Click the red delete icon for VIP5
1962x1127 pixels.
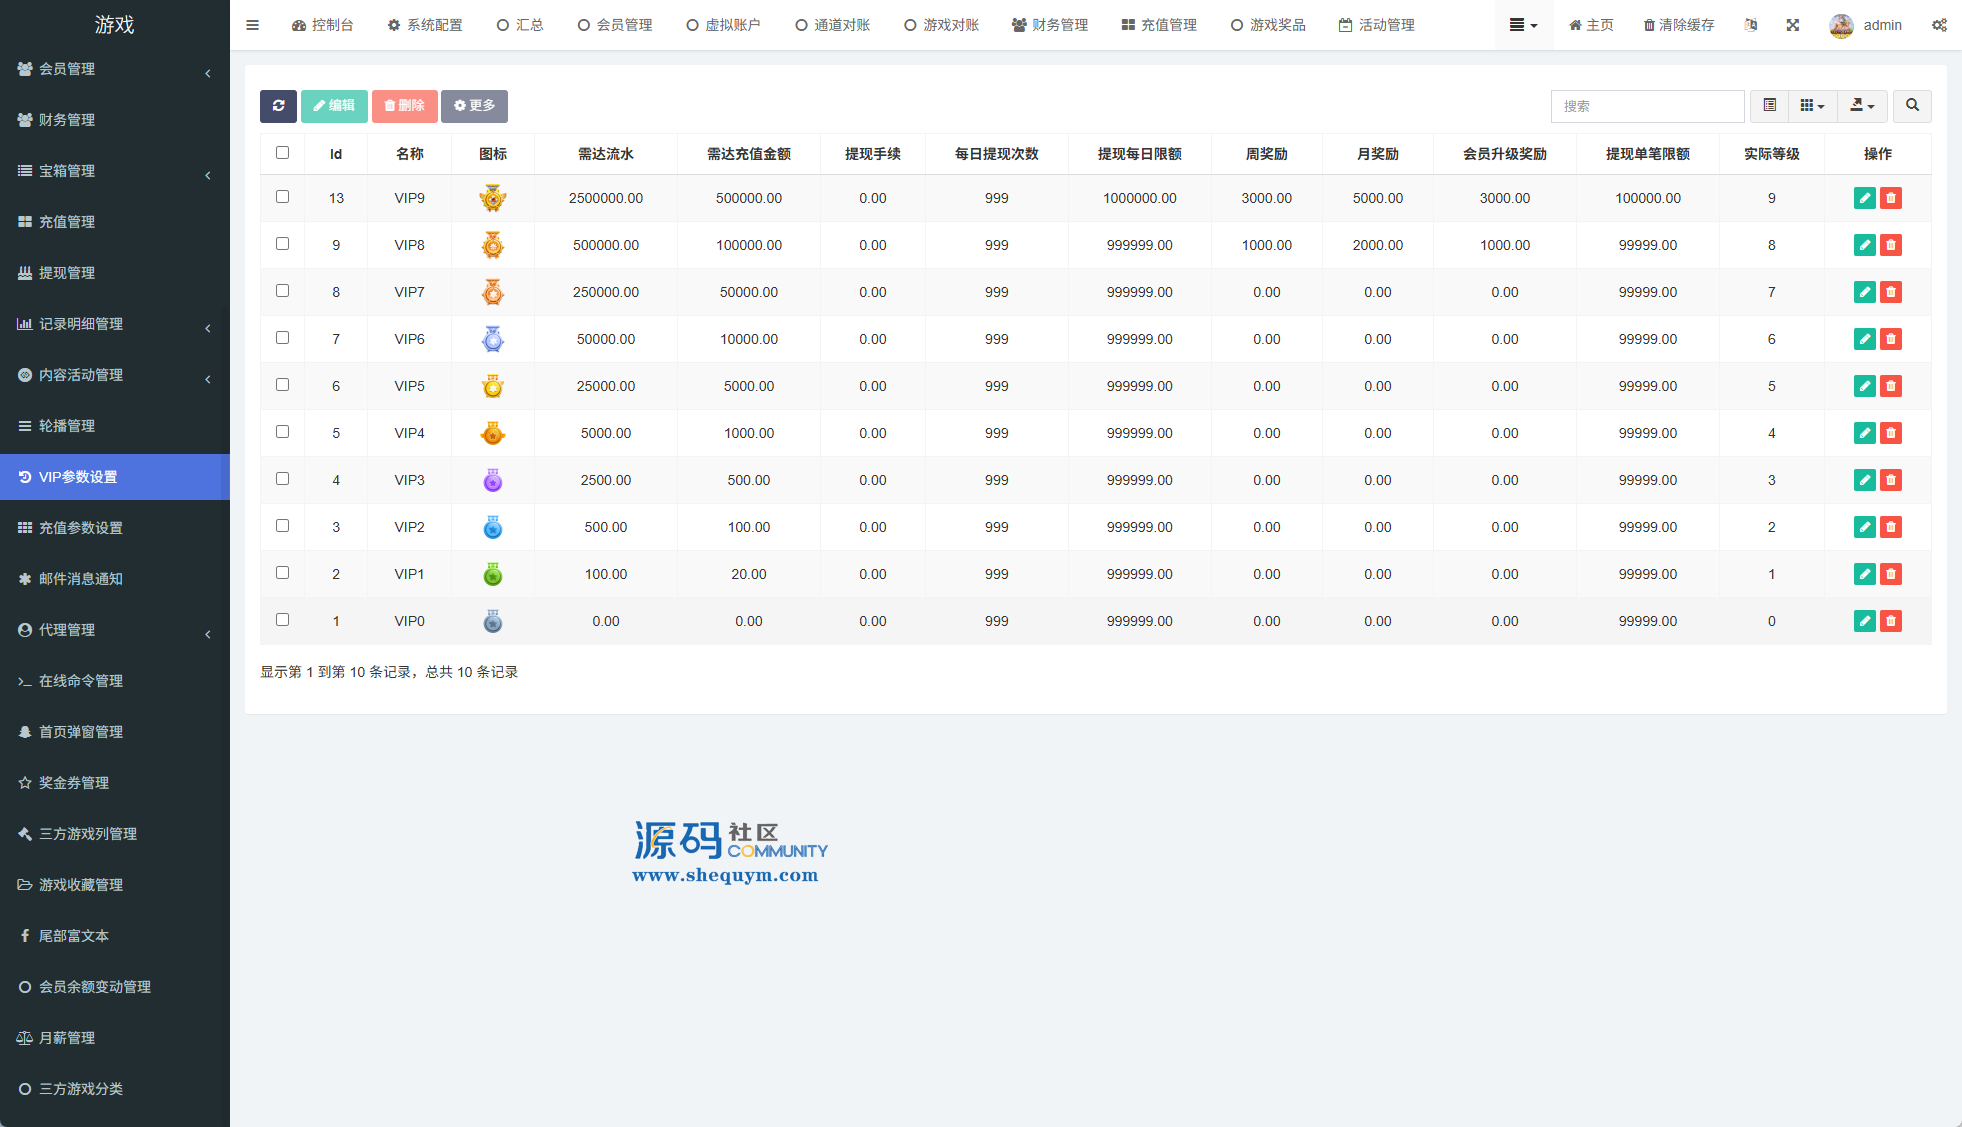(1890, 386)
